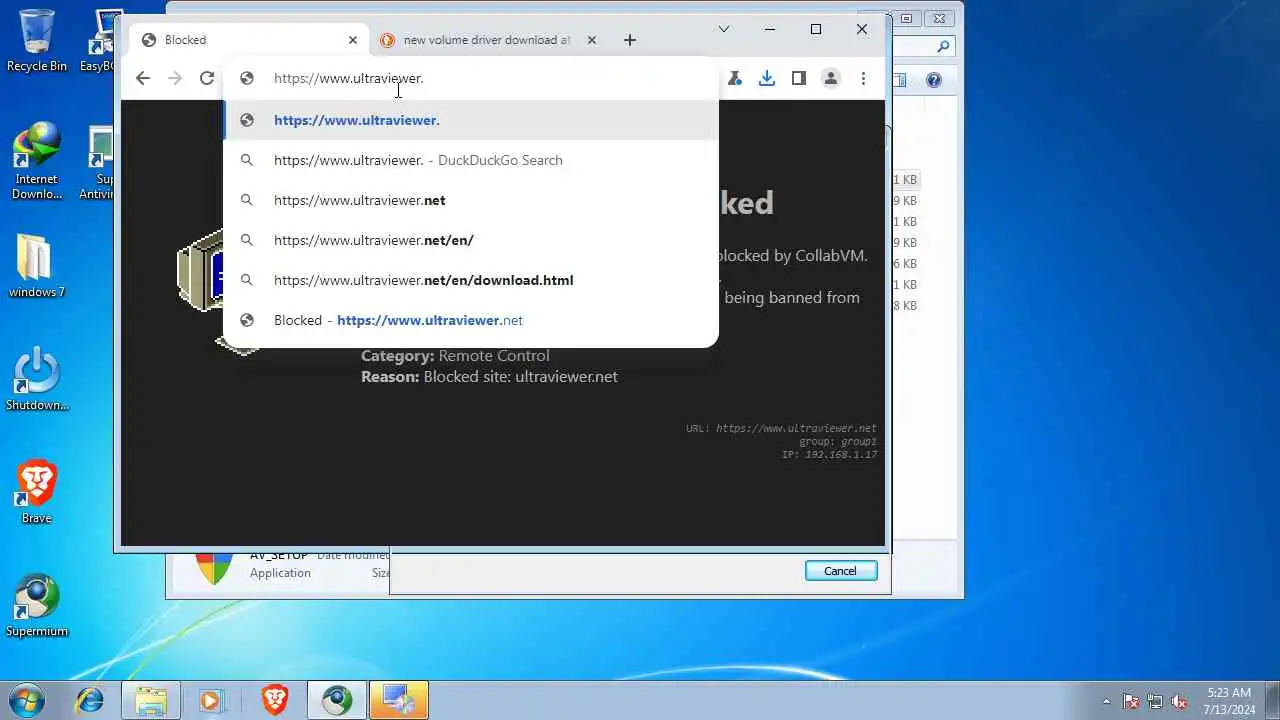The width and height of the screenshot is (1280, 720).
Task: Click the muted volume tray icon
Action: click(x=1180, y=701)
